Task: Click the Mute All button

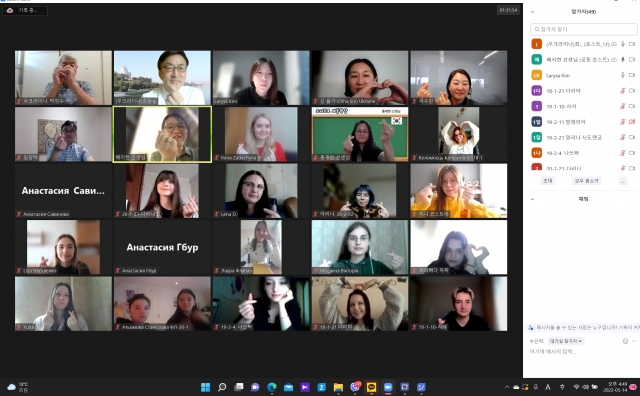Action: (x=587, y=181)
